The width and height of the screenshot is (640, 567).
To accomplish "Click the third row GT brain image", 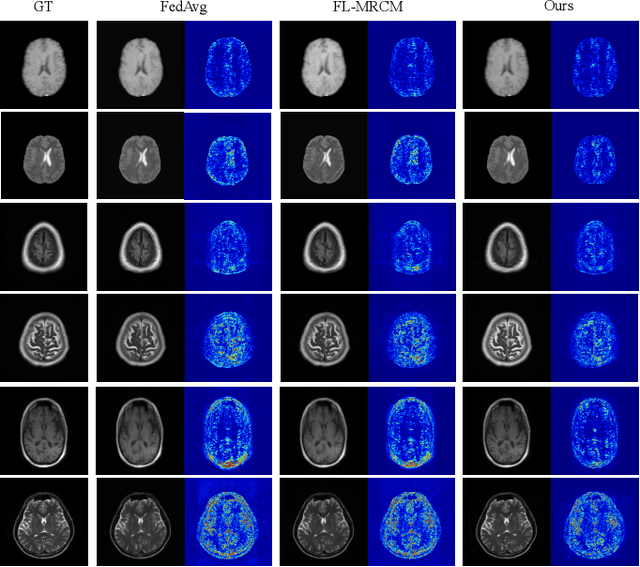I will click(x=44, y=246).
